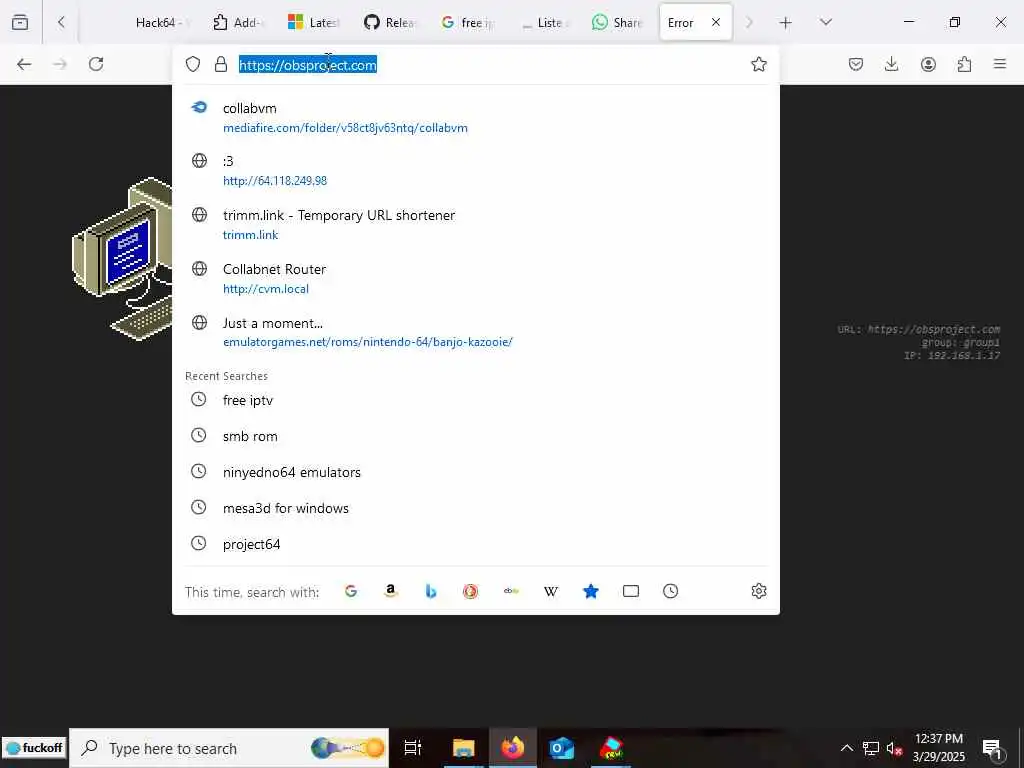Open the Firefox account icon
The height and width of the screenshot is (768, 1024).
(x=928, y=64)
